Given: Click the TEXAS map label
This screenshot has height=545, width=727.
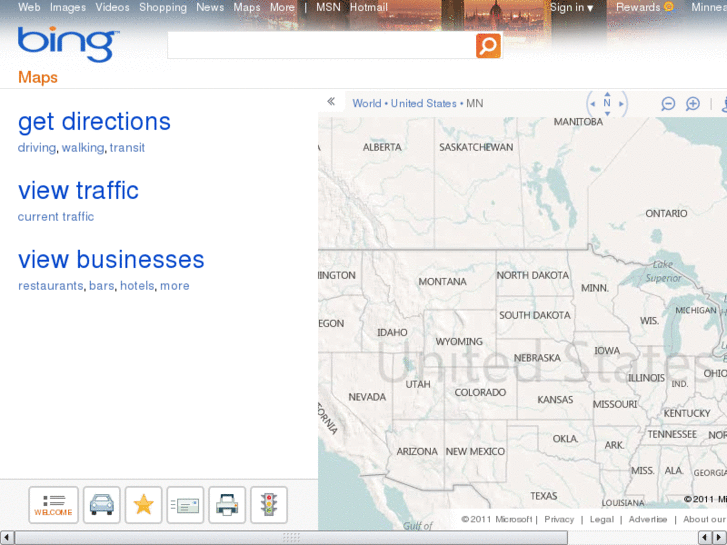Looking at the screenshot, I should (x=544, y=496).
